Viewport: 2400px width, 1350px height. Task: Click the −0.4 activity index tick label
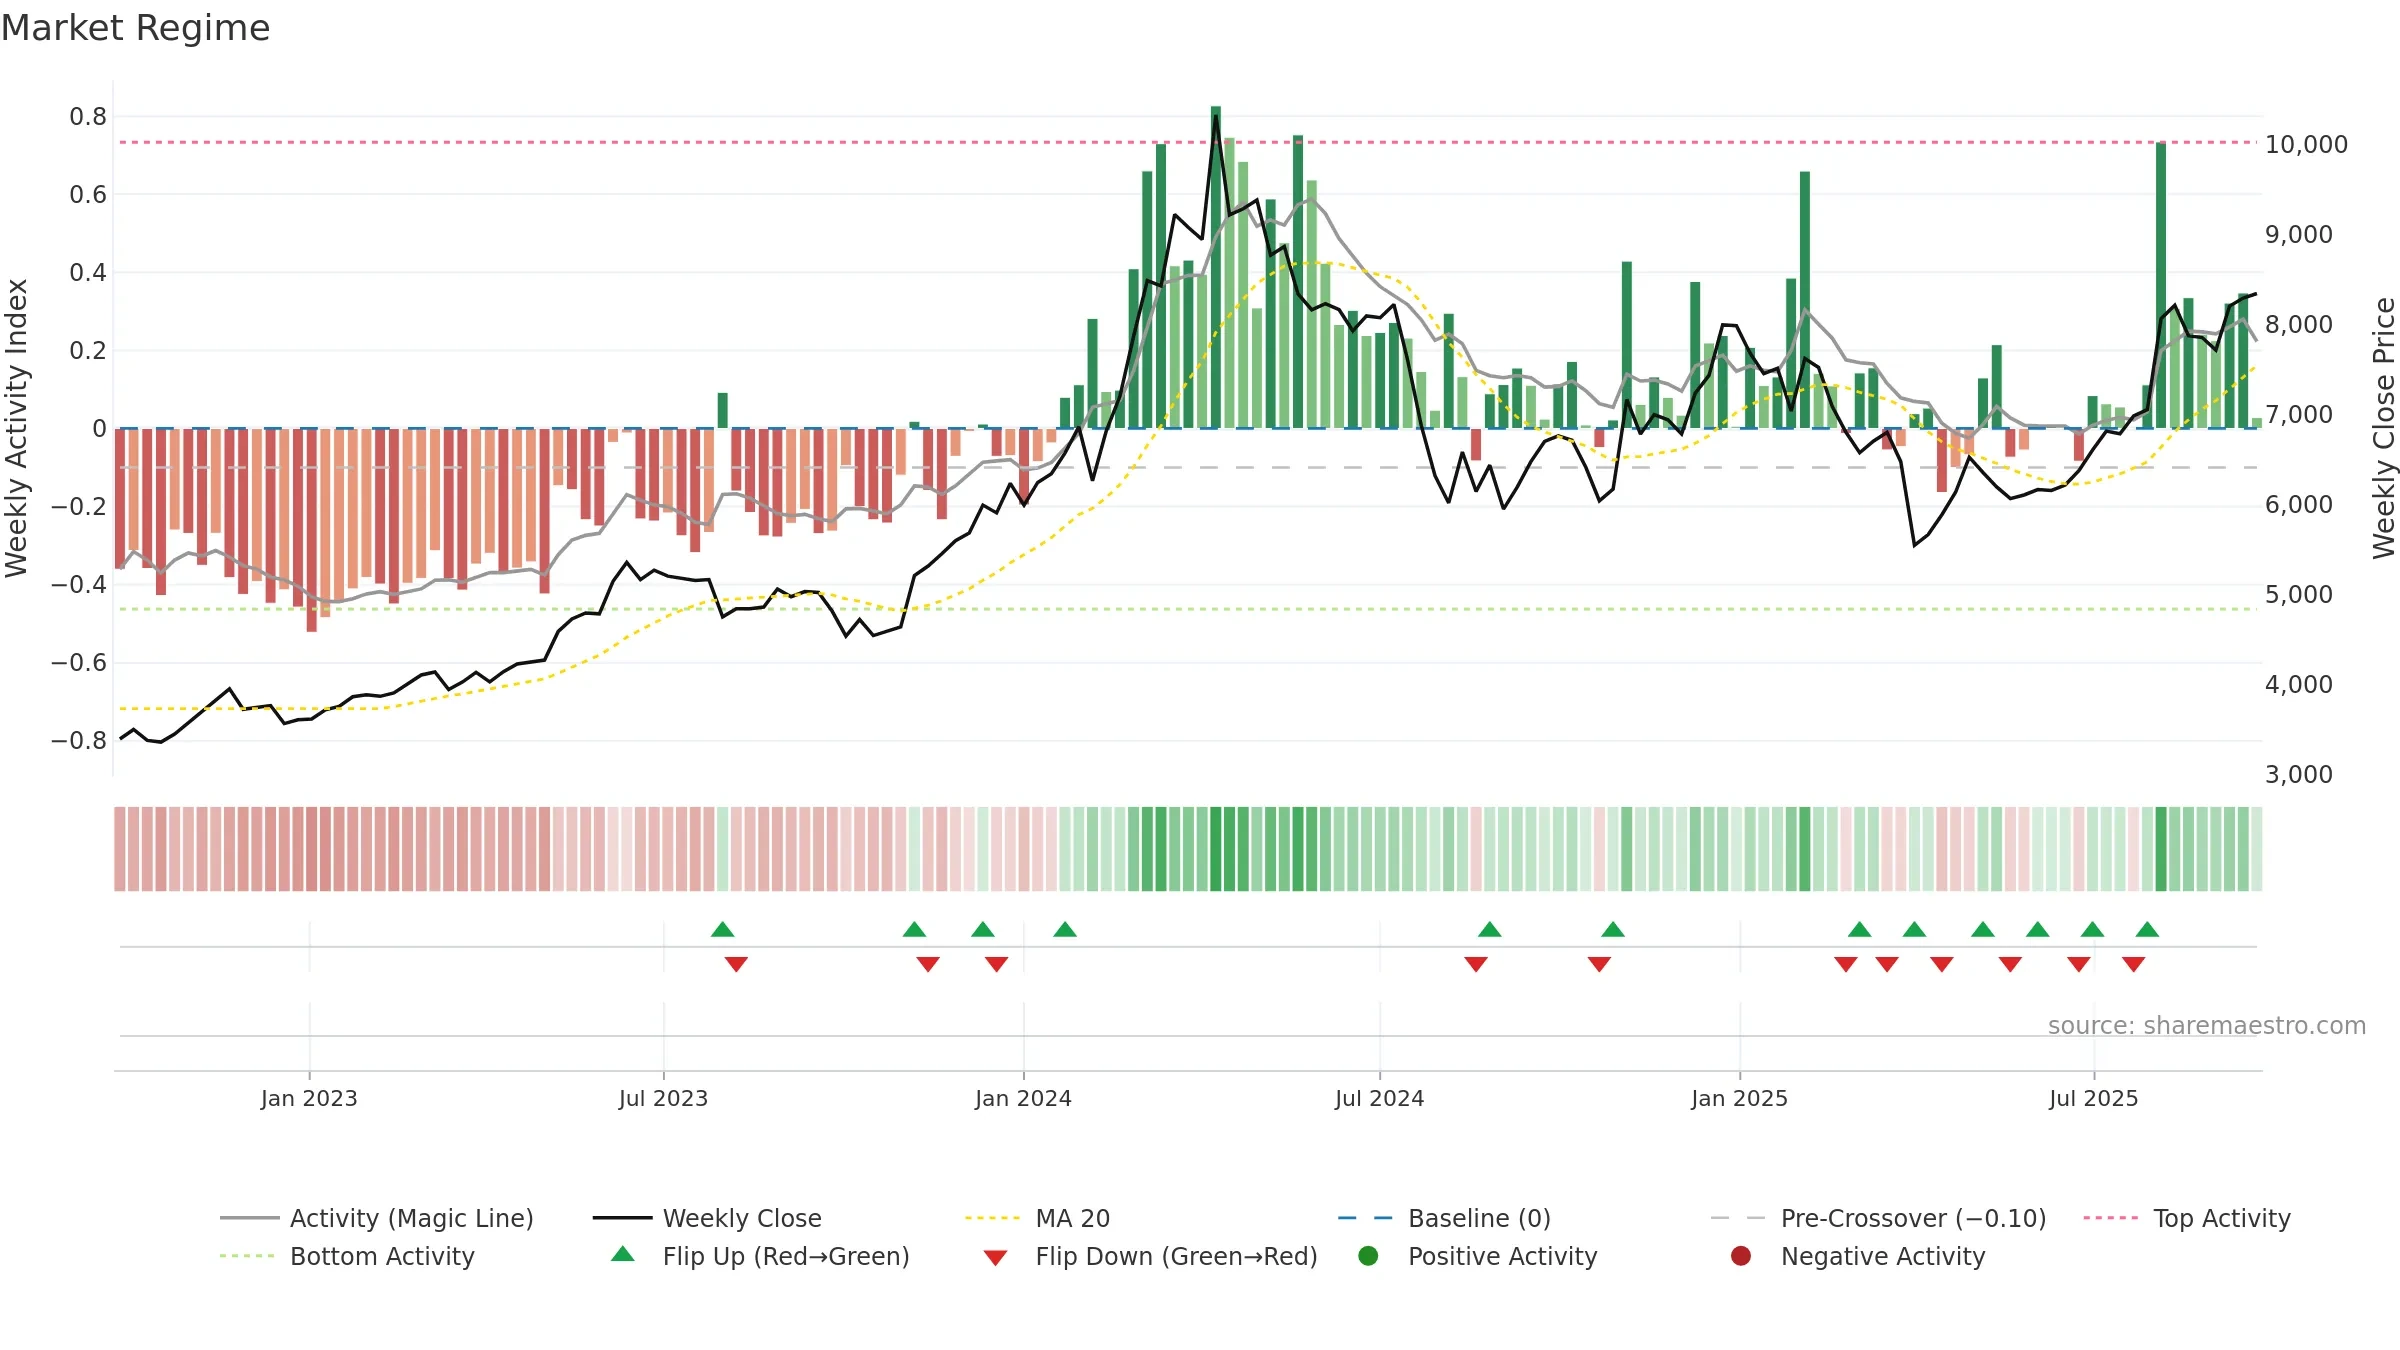click(79, 585)
